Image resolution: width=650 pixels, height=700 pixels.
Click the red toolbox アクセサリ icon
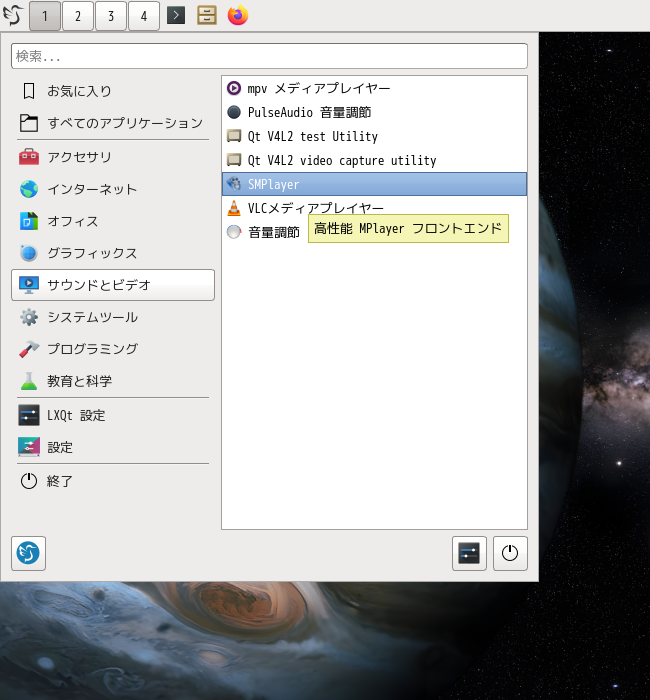29,157
